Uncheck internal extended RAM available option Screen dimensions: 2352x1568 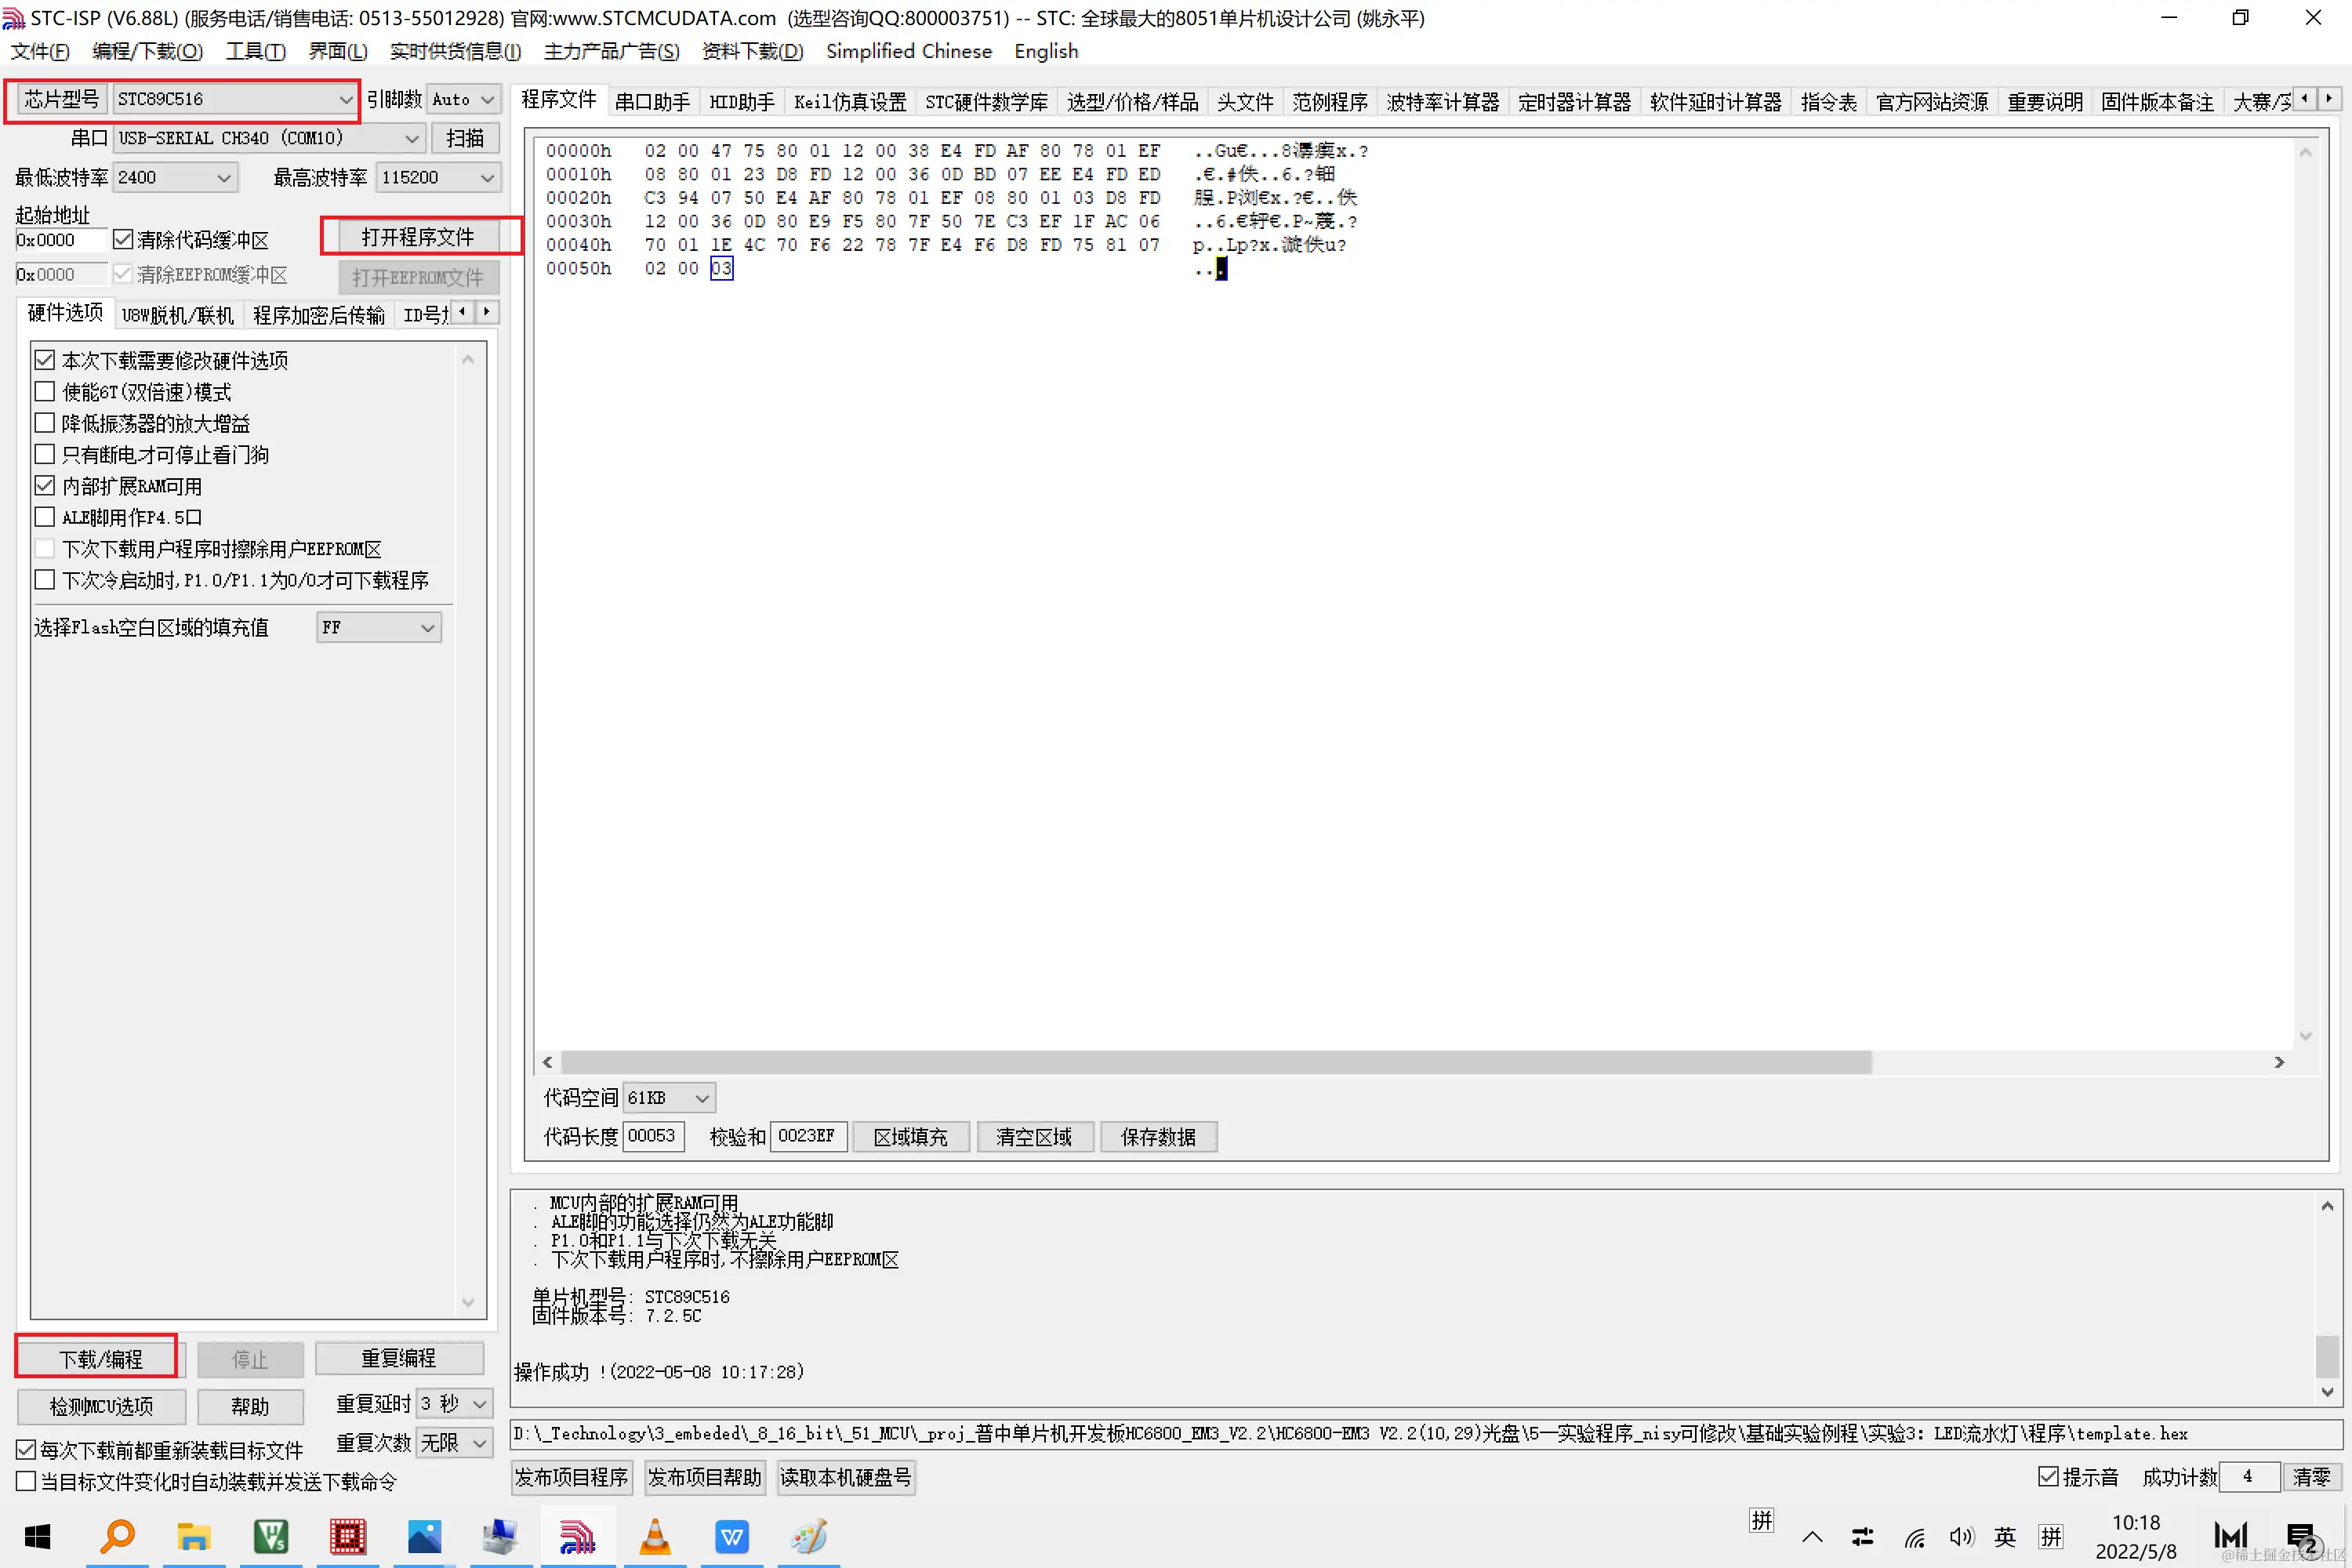pyautogui.click(x=45, y=486)
